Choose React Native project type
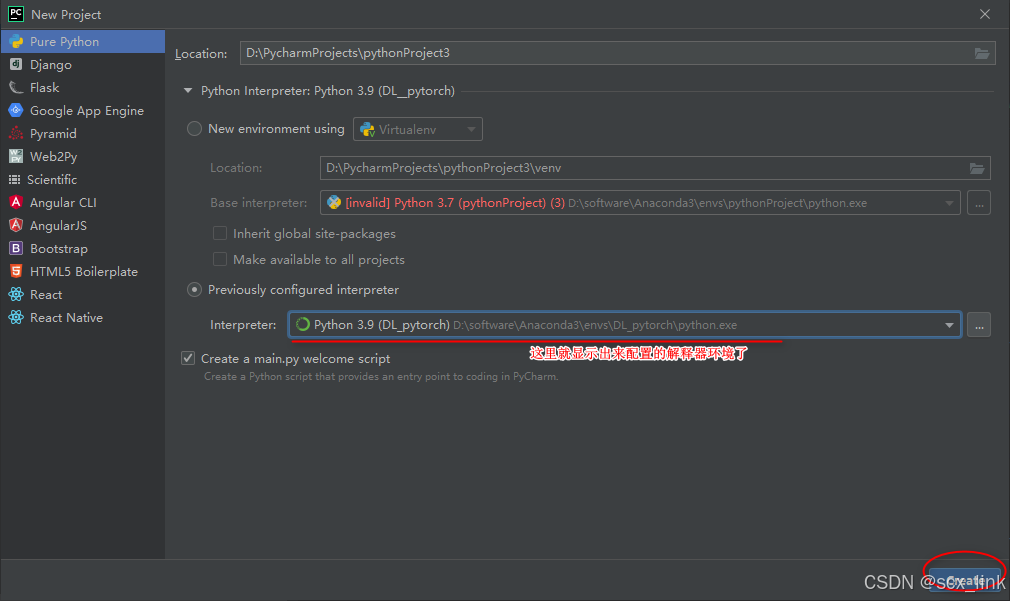 coord(83,318)
